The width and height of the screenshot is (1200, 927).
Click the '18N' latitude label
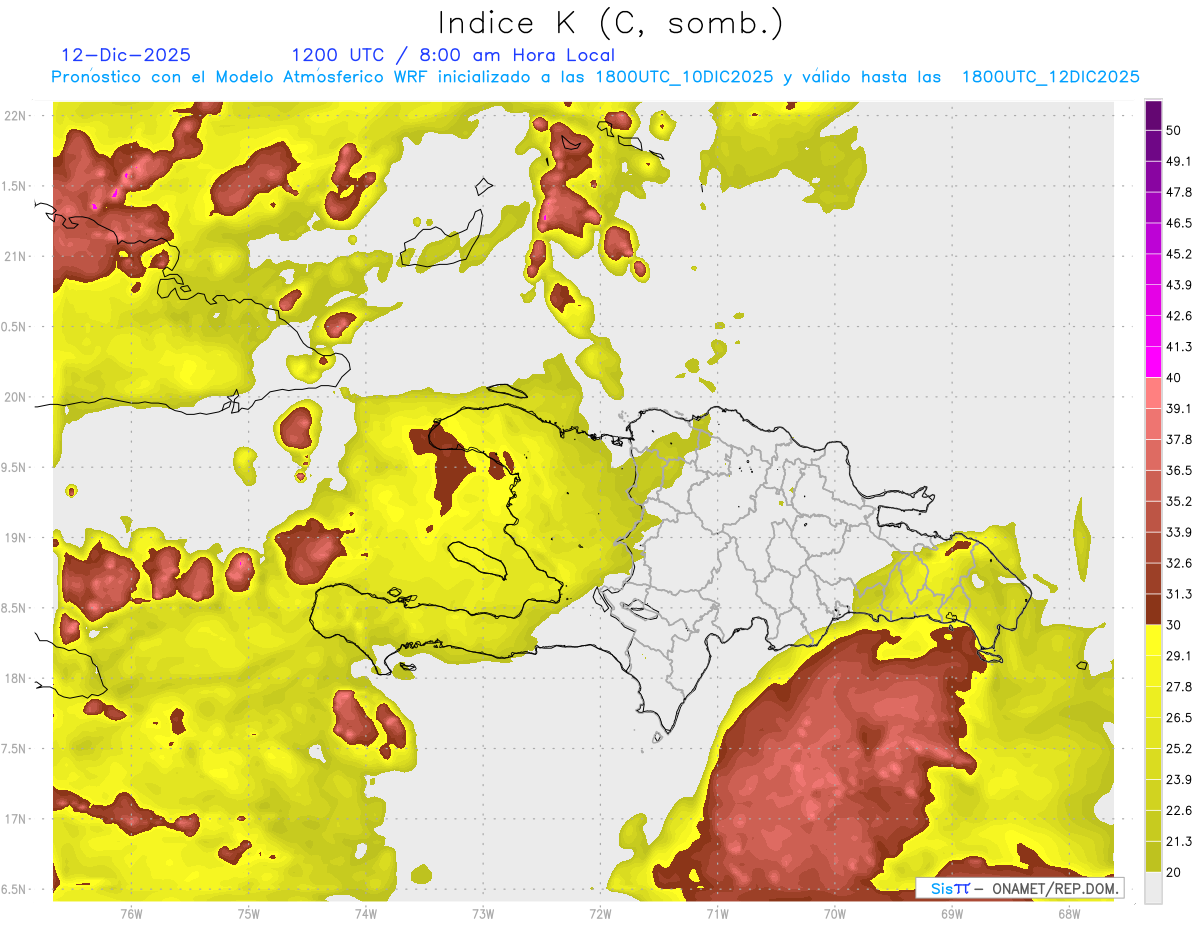(x=16, y=679)
